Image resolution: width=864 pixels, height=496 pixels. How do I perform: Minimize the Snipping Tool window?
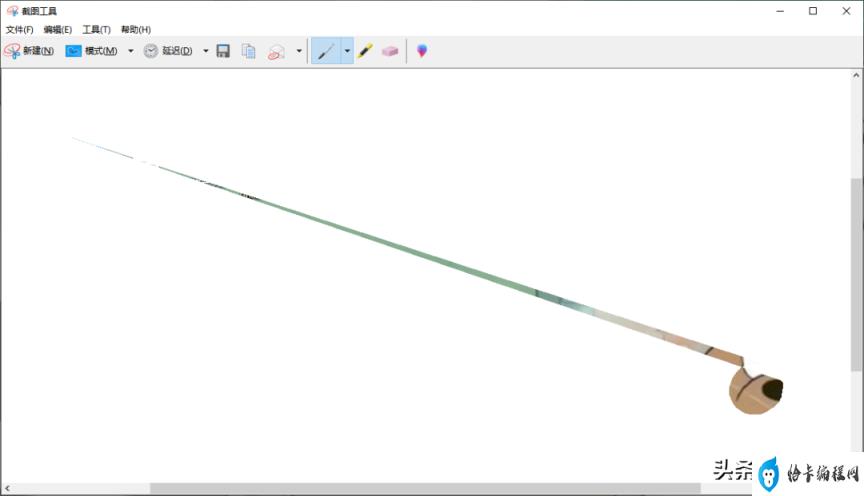[780, 11]
